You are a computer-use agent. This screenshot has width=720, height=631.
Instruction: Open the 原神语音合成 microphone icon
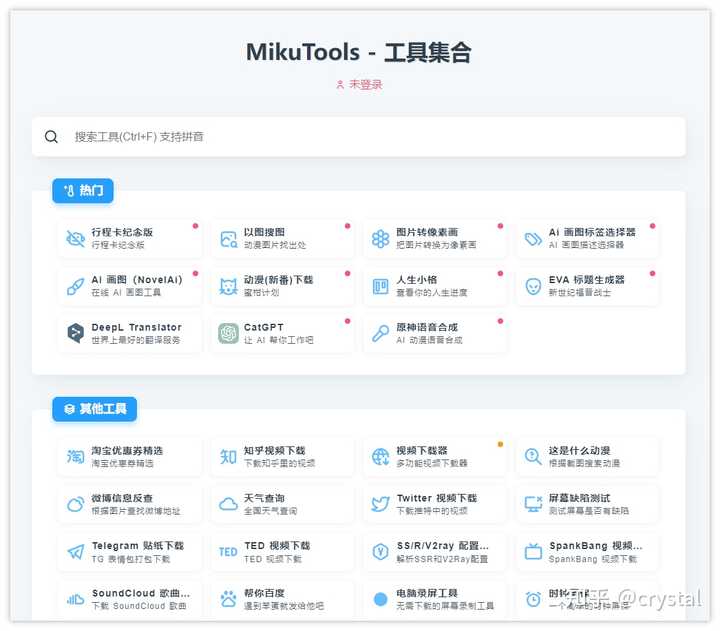pos(381,333)
